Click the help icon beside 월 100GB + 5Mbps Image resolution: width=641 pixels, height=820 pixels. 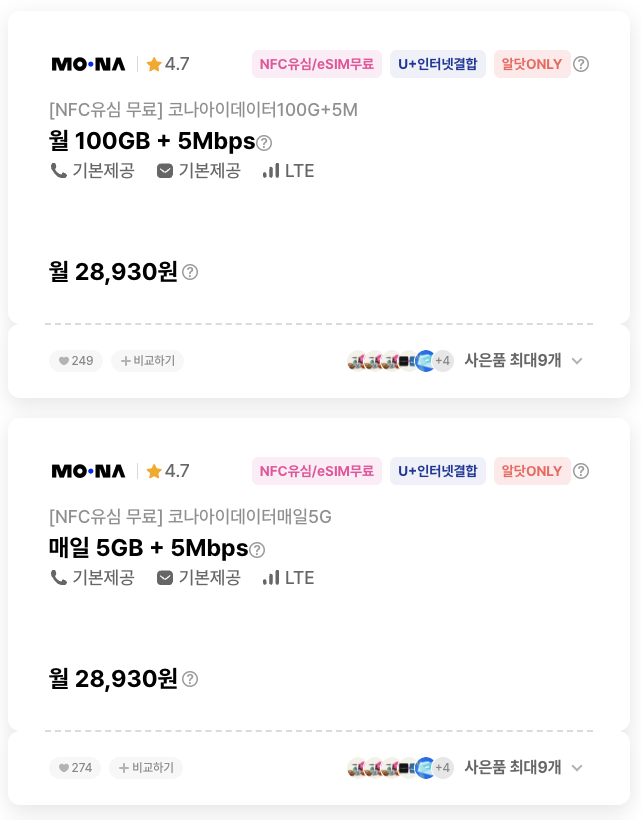click(x=264, y=143)
